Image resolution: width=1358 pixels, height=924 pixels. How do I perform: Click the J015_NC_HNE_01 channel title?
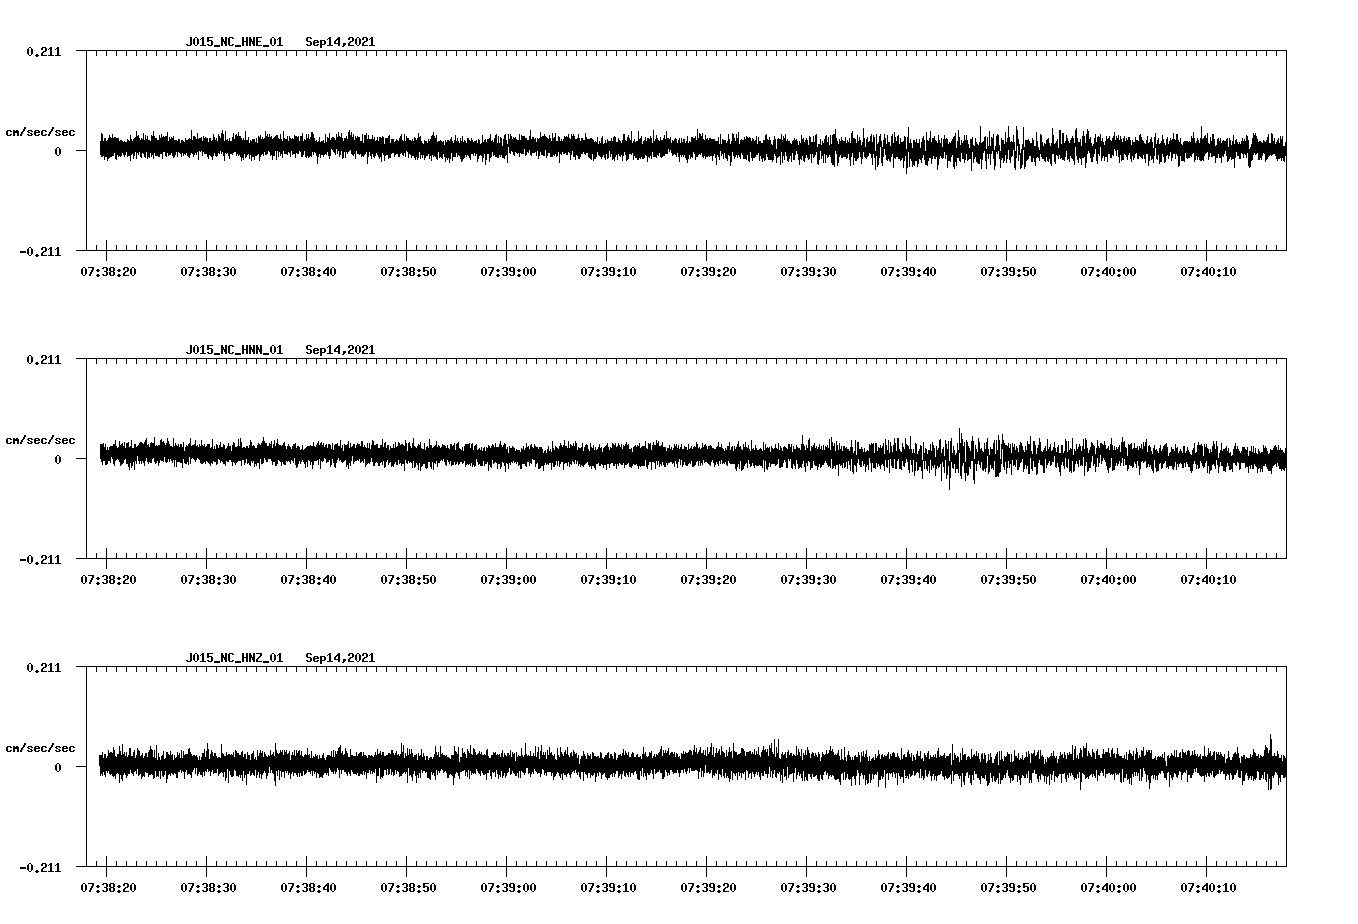pos(234,42)
